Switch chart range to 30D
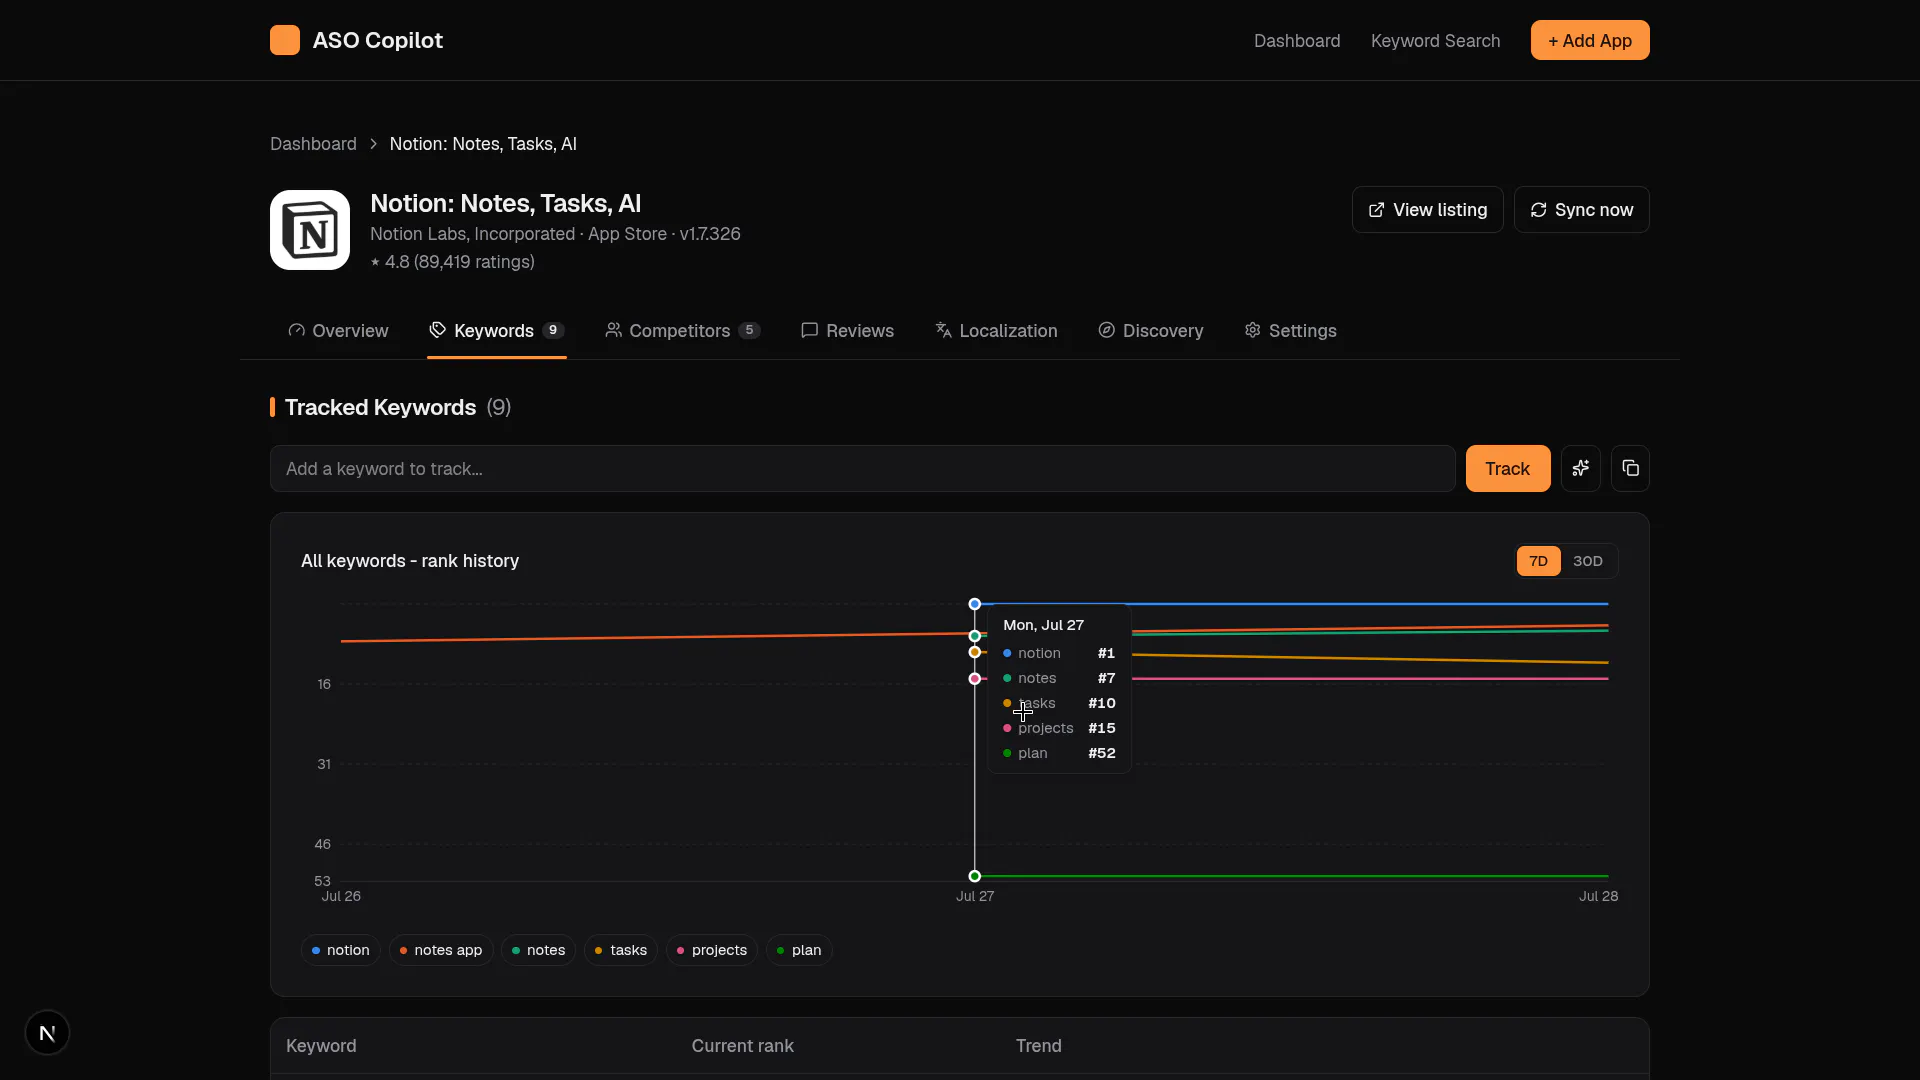This screenshot has height=1080, width=1920. (1588, 561)
